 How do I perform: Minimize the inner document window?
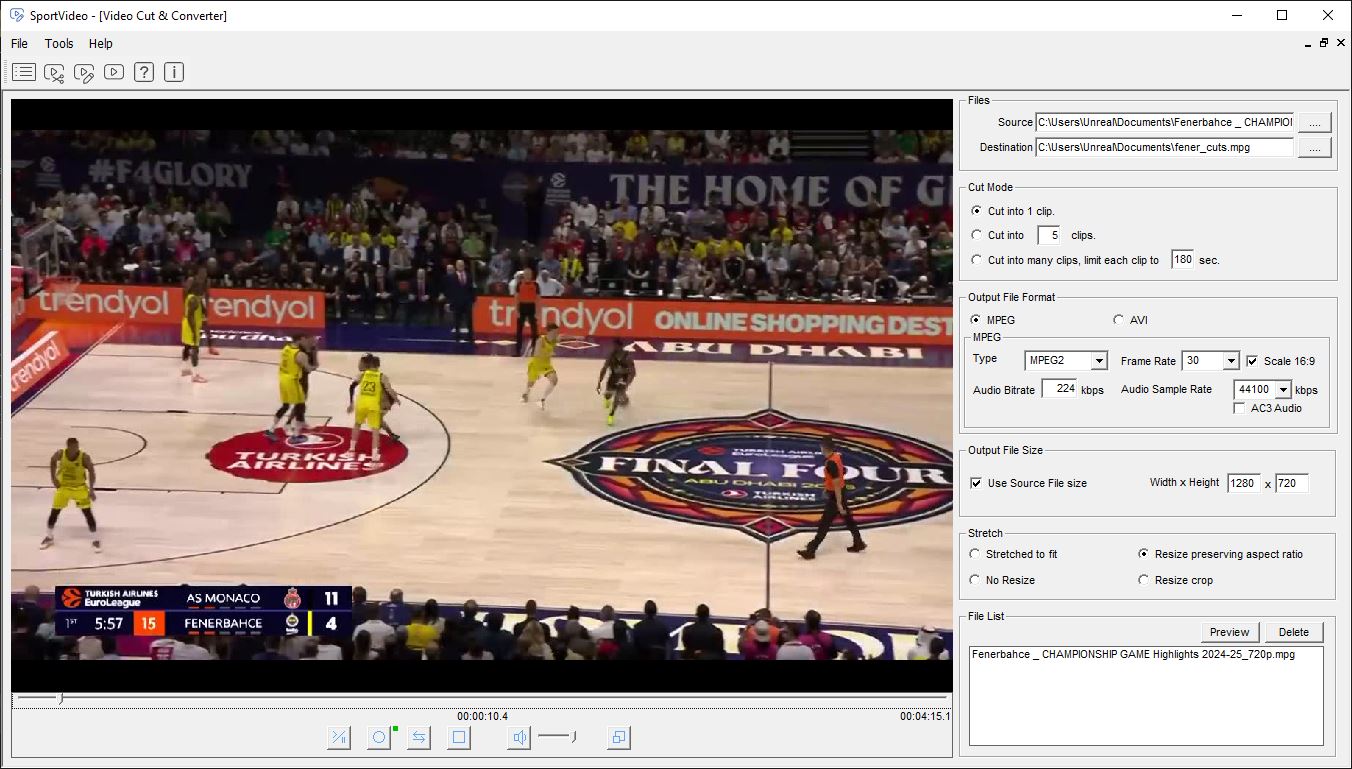click(x=1309, y=43)
